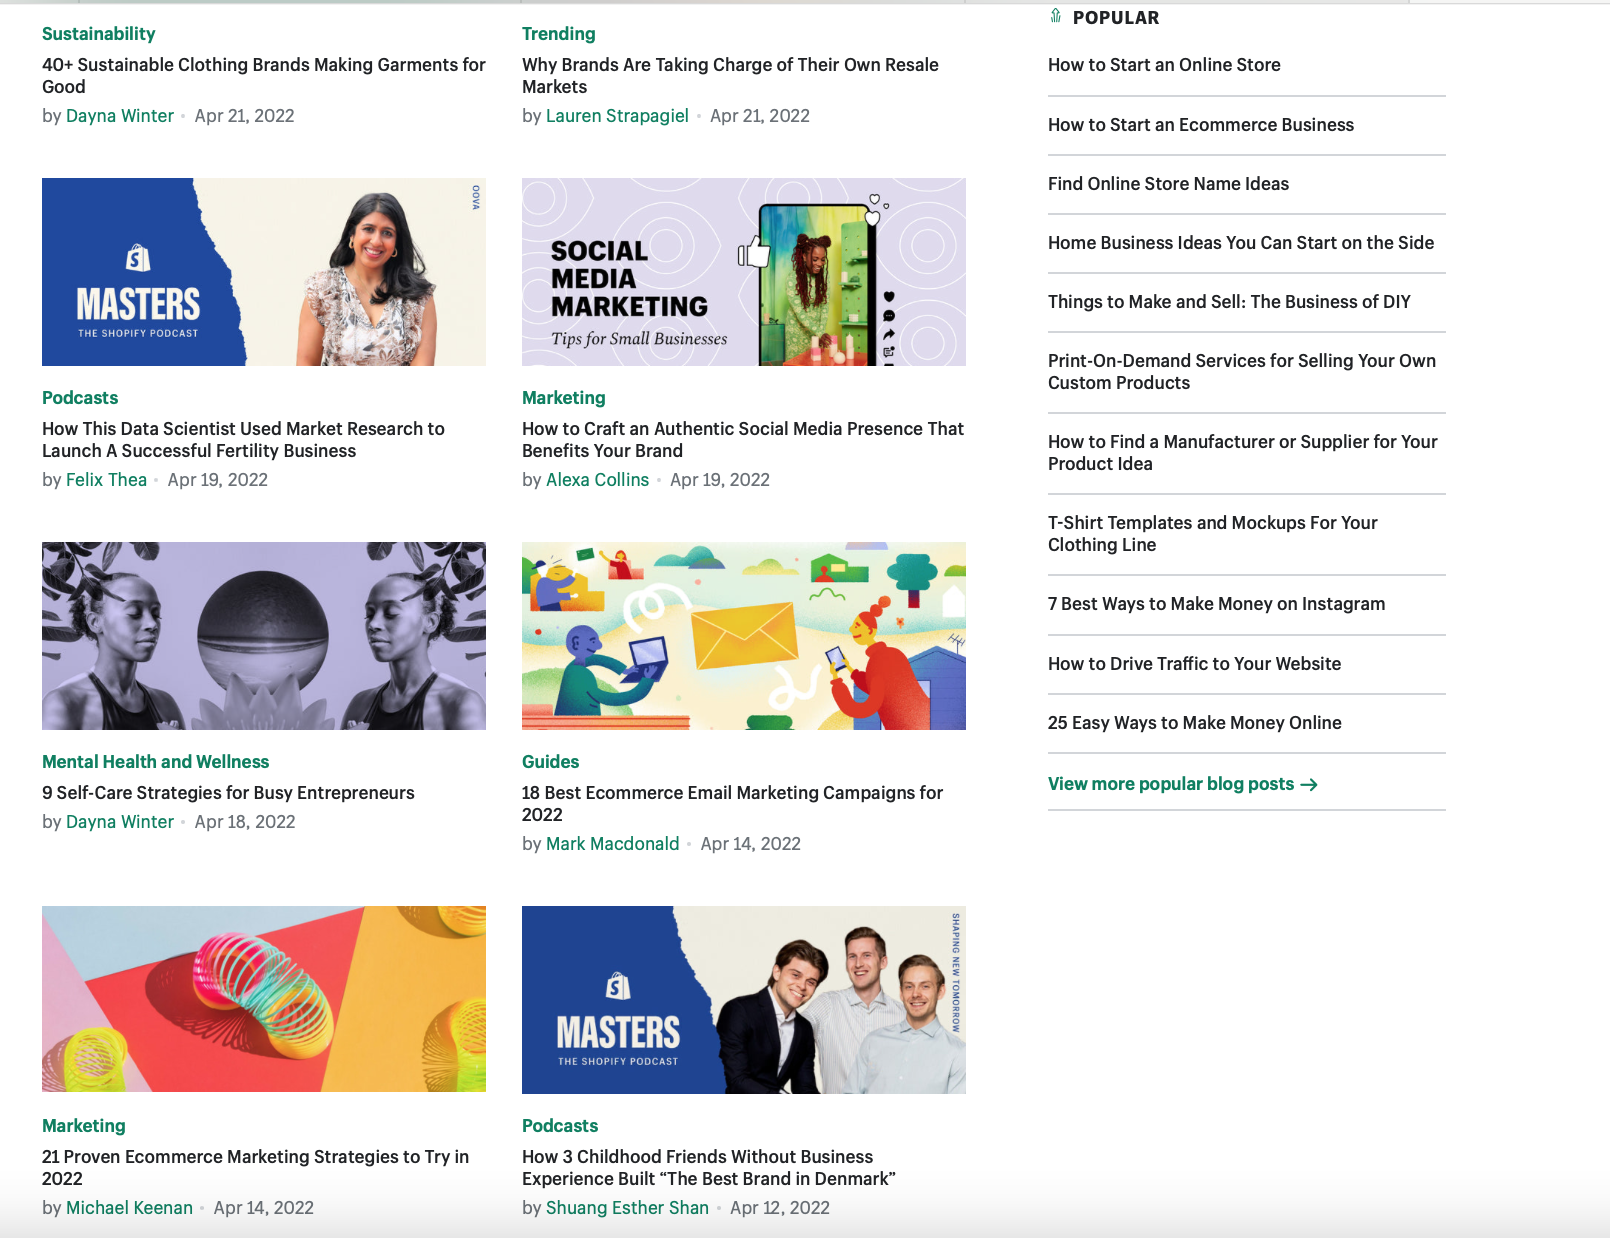This screenshot has height=1238, width=1610.
Task: Open the article about 40+ Sustainable Clothing Brands
Action: coord(263,75)
